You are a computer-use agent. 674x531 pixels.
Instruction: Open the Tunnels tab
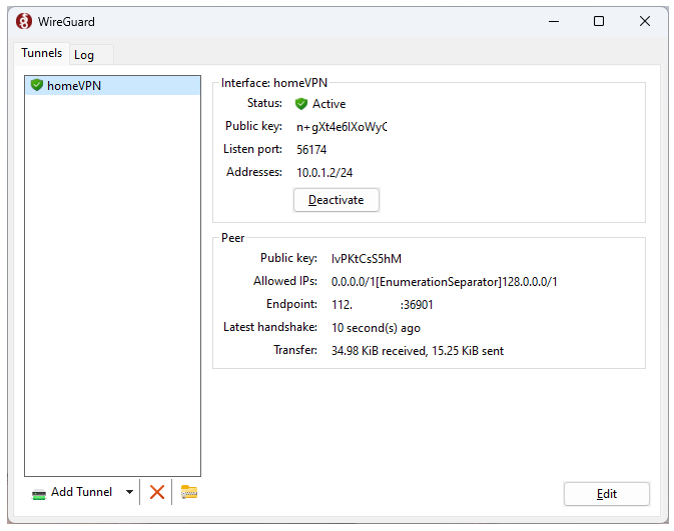tap(42, 53)
